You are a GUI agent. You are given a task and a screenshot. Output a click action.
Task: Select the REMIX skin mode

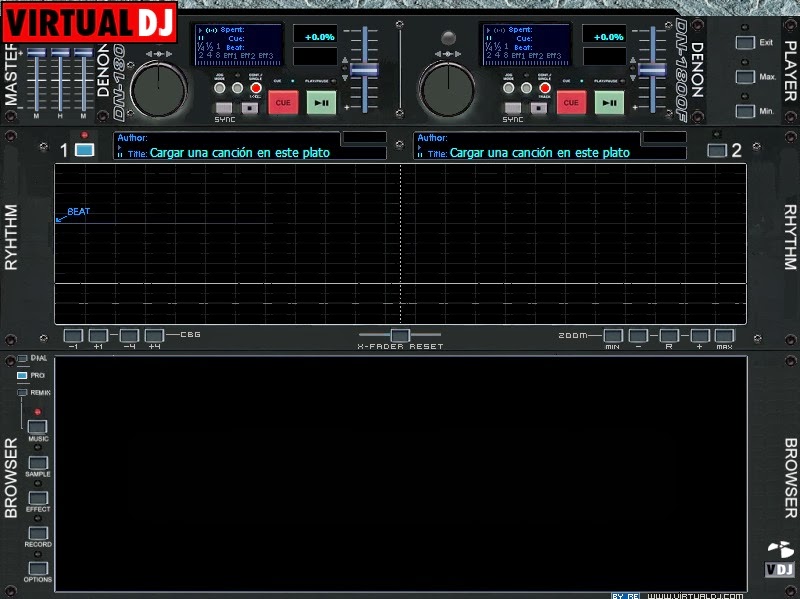(22, 392)
